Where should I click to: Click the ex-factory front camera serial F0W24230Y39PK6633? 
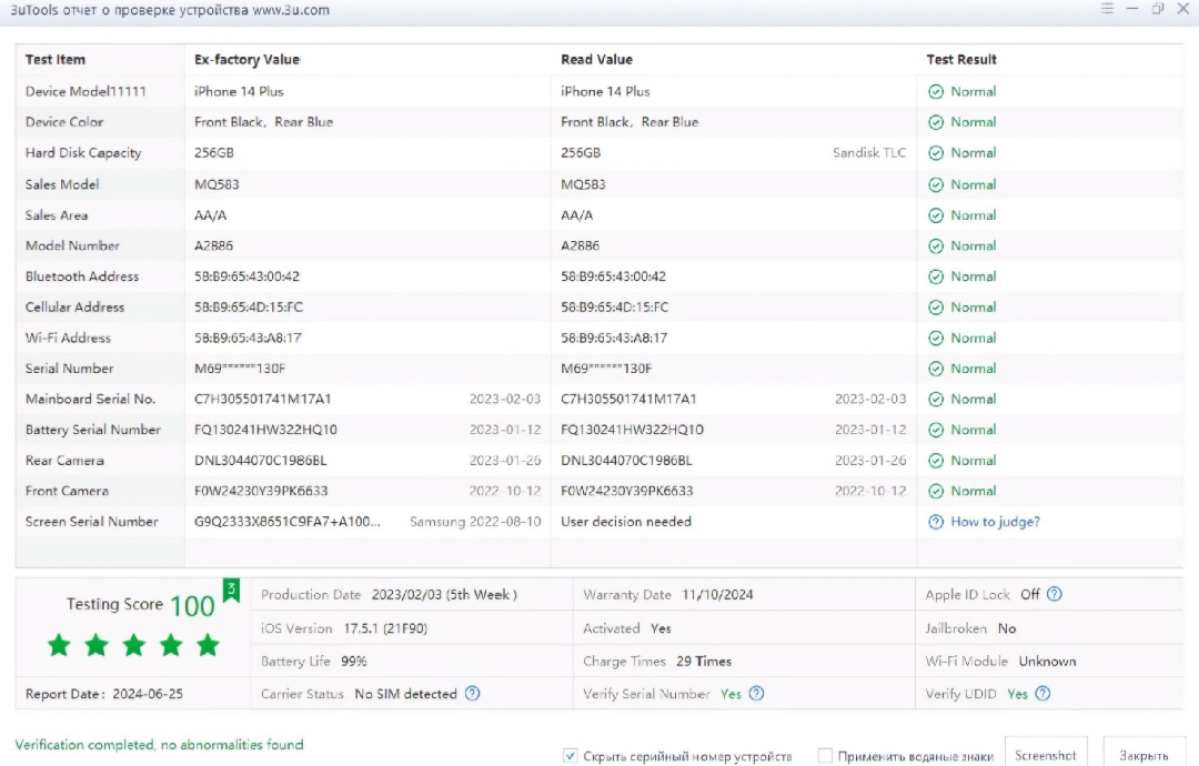pyautogui.click(x=261, y=491)
